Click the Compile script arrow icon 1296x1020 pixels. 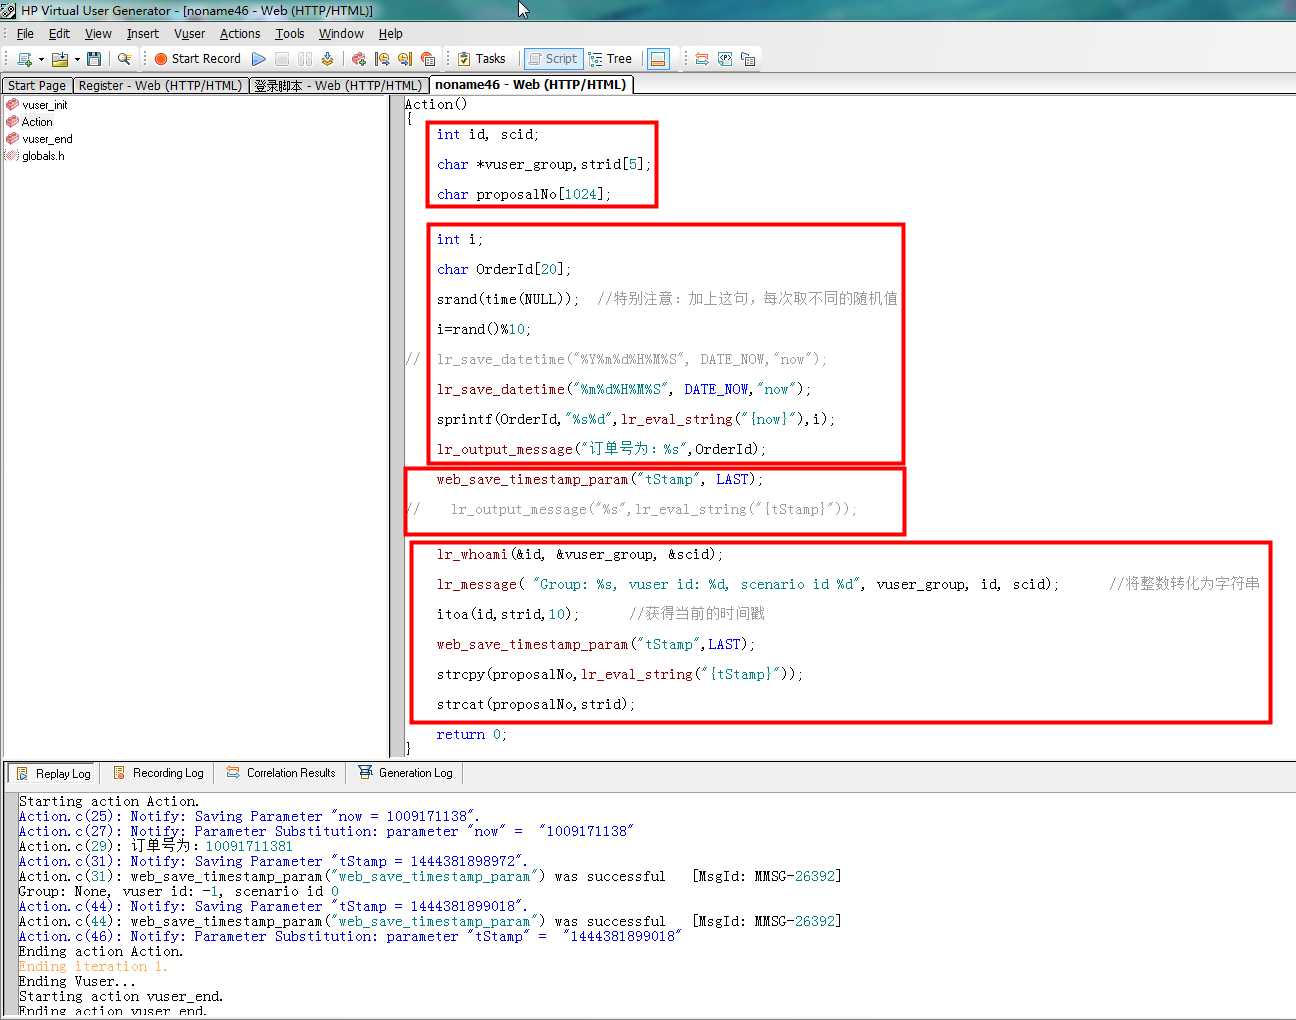327,59
